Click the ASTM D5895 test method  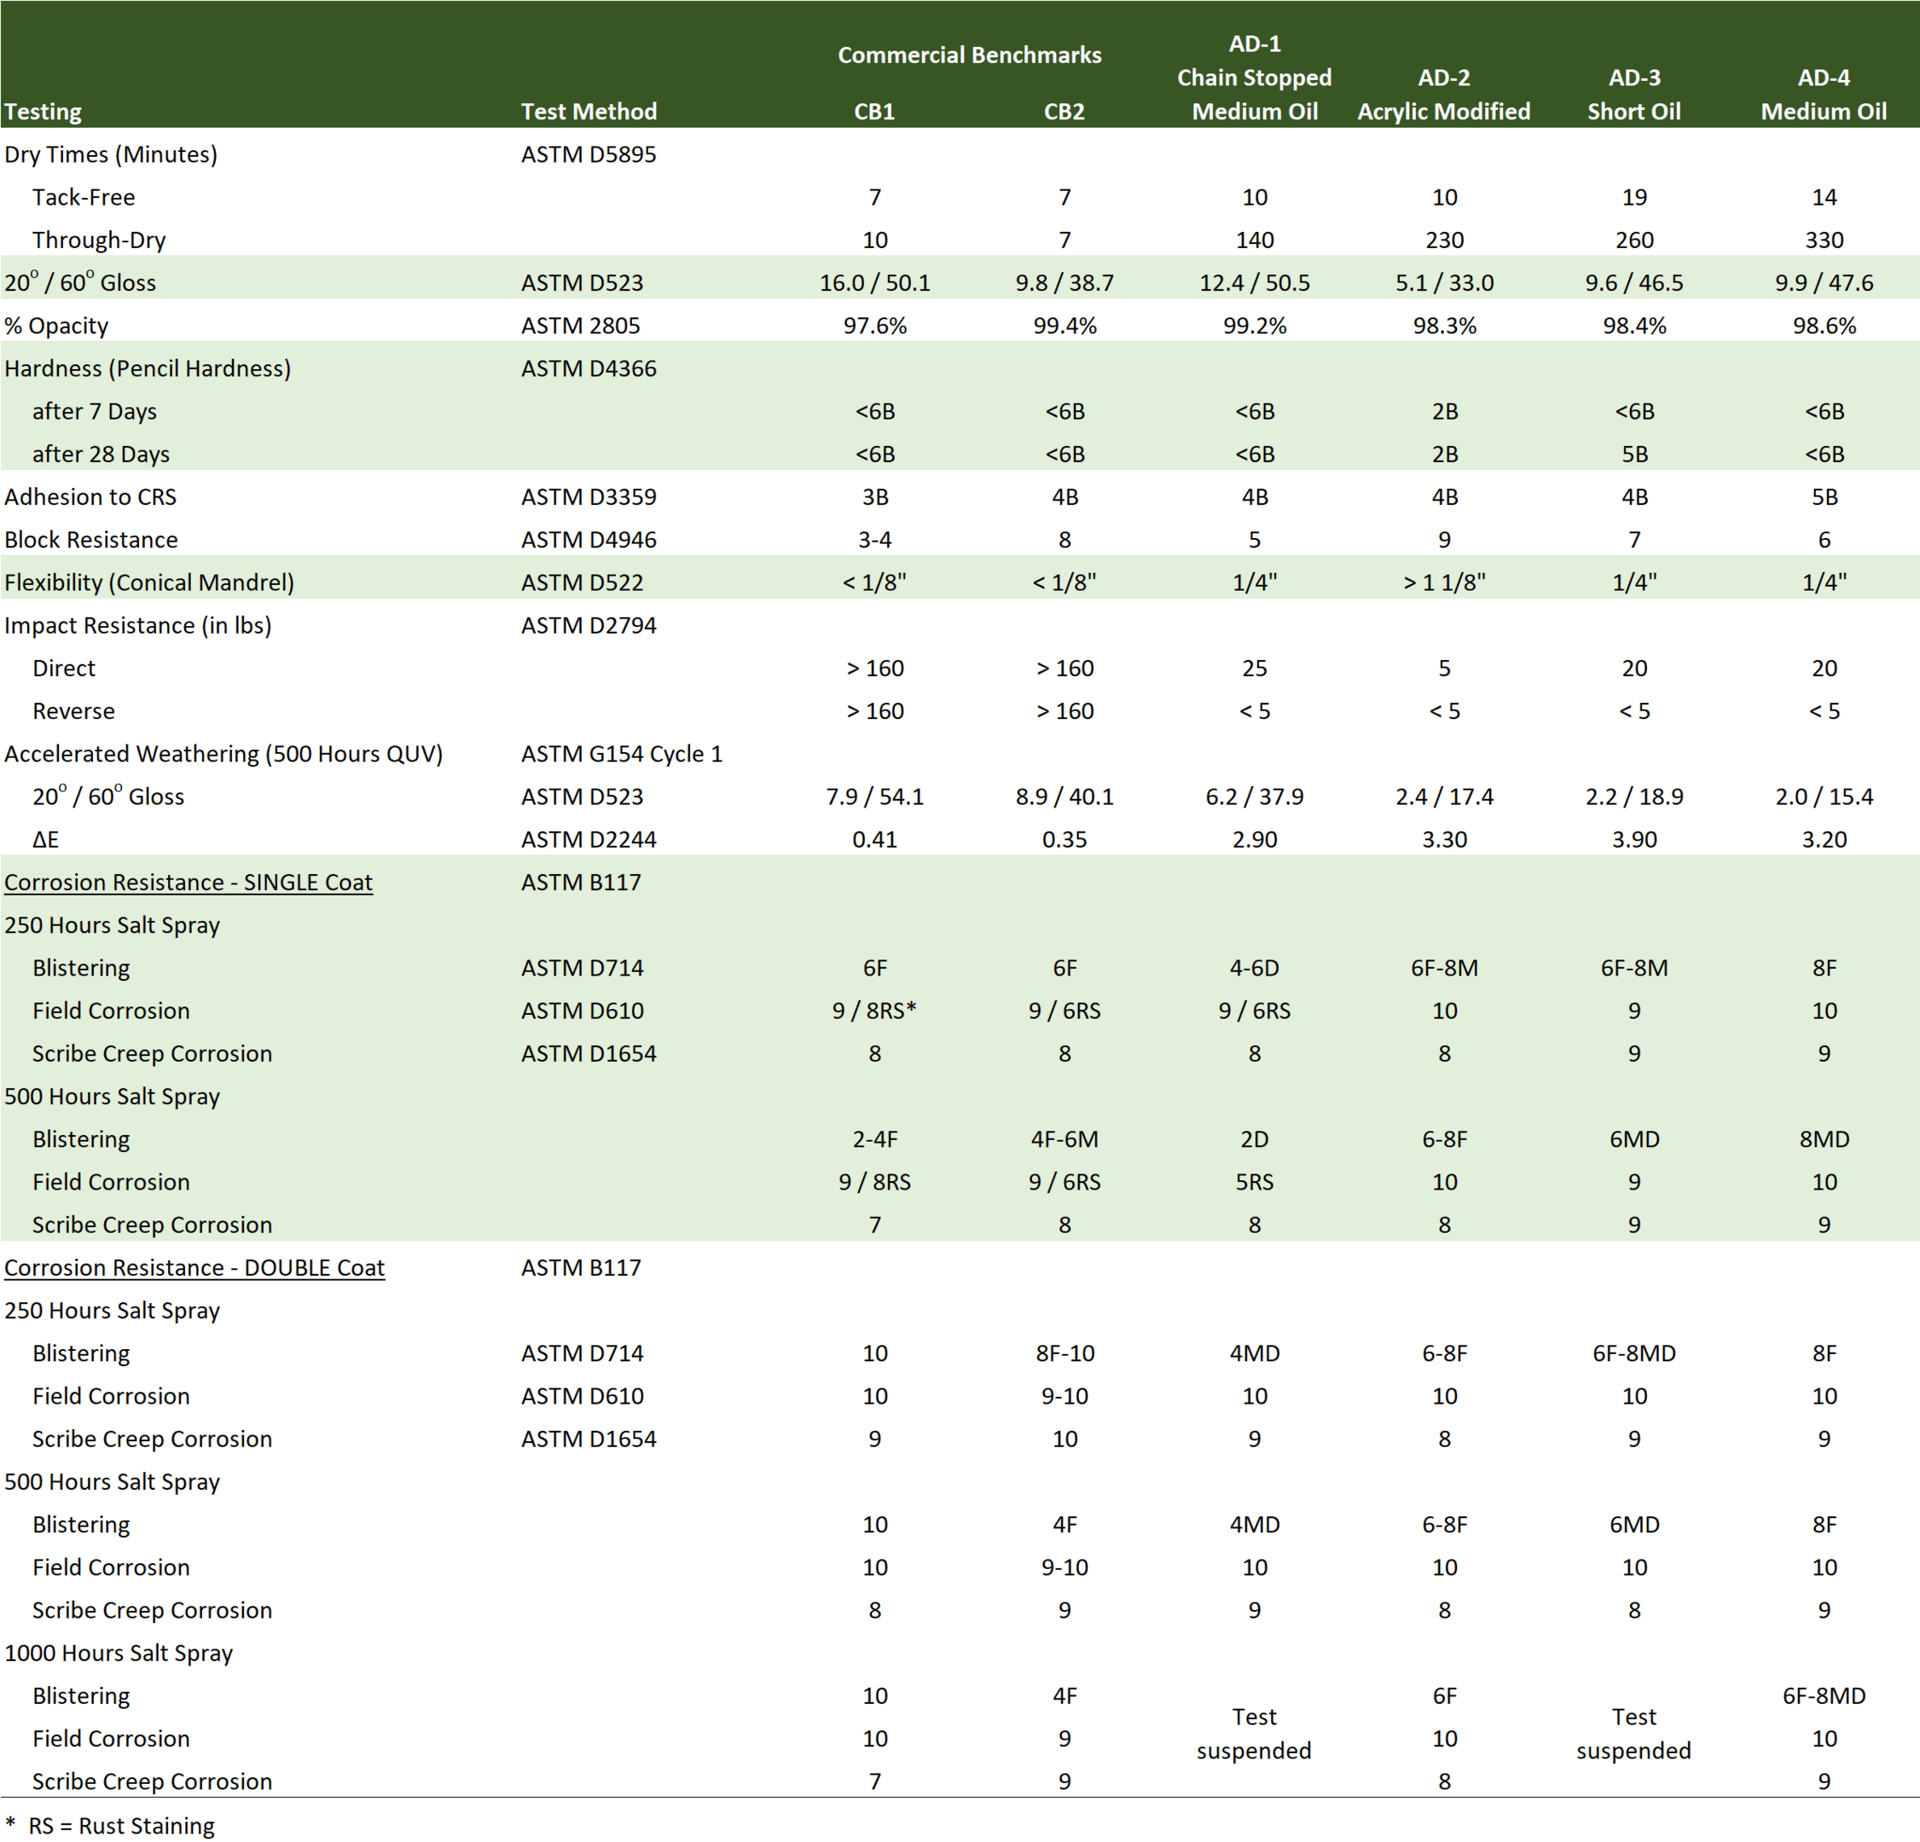[589, 155]
